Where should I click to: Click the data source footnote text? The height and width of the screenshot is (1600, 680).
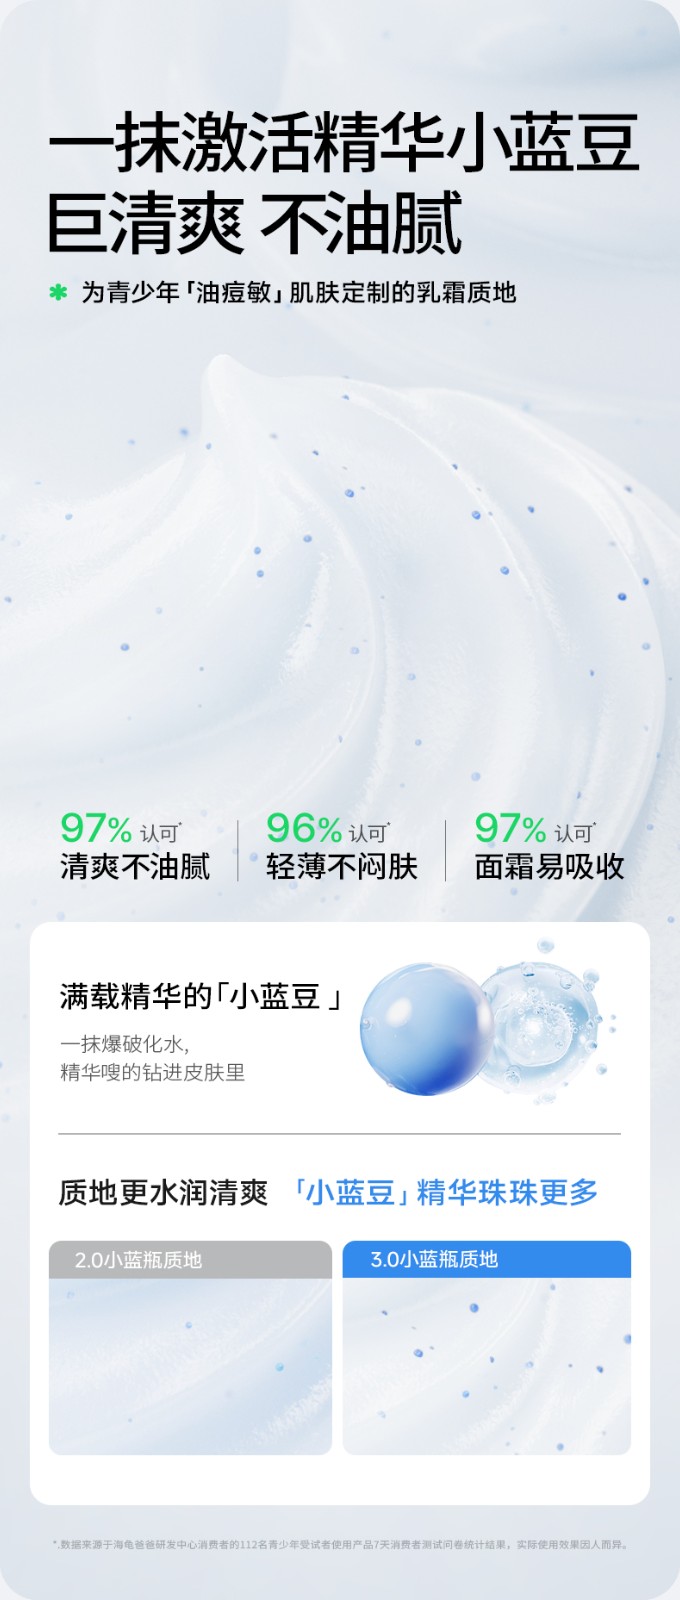click(x=340, y=1544)
